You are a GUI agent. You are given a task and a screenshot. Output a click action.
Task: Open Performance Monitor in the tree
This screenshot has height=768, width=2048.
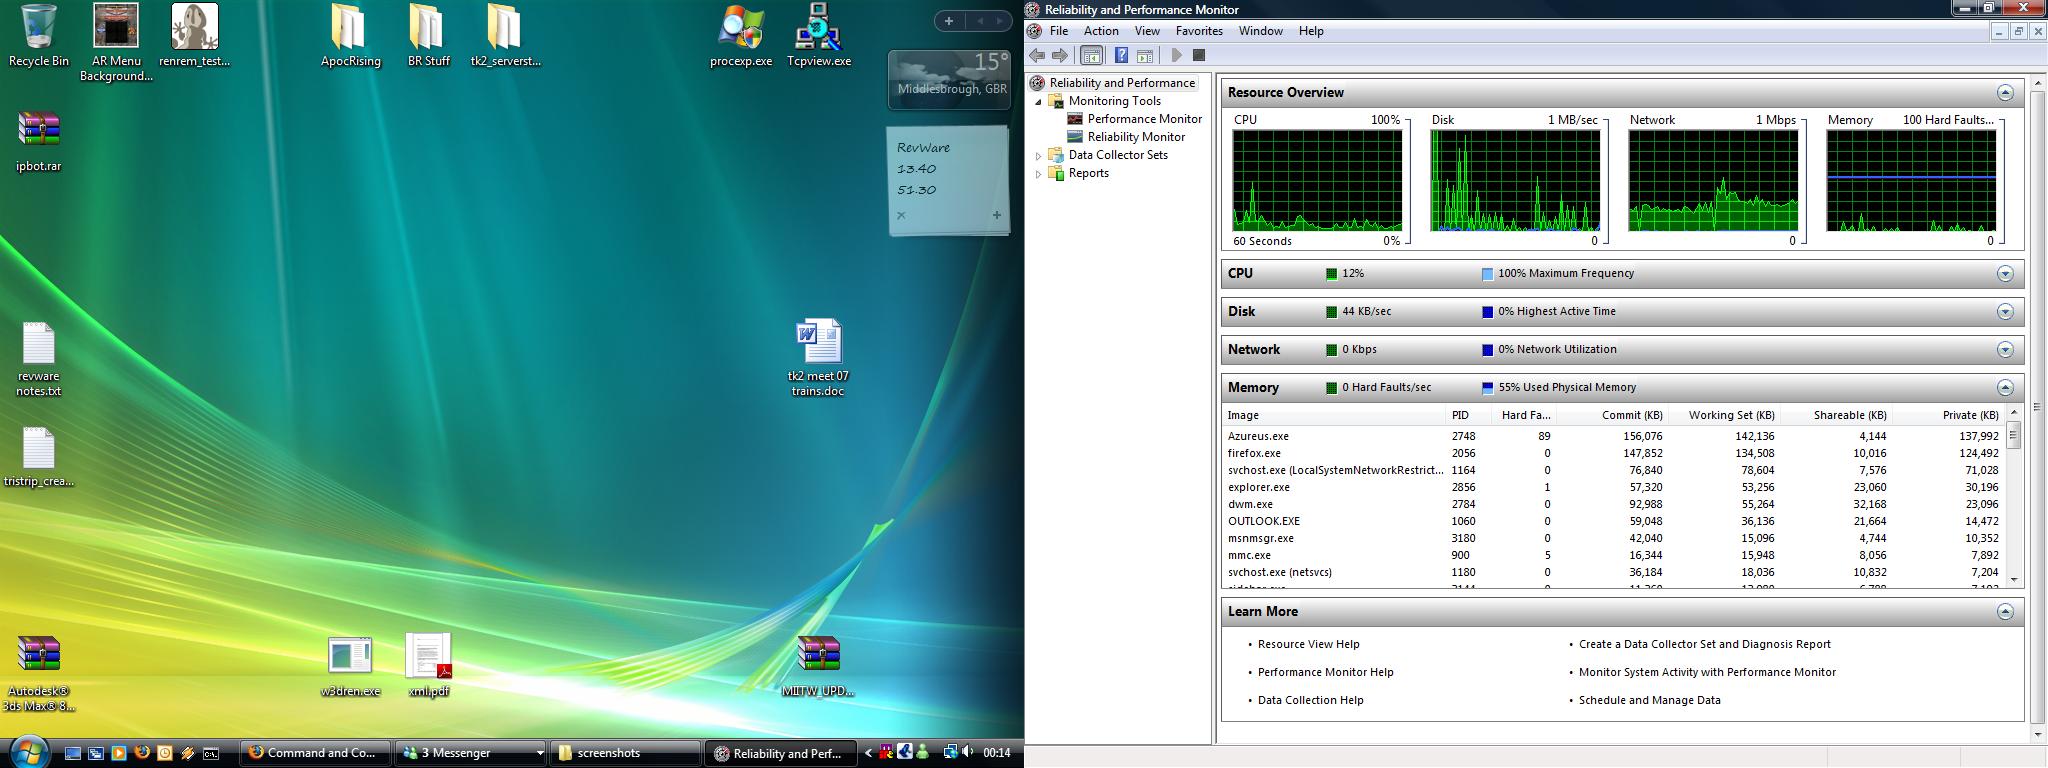[1144, 119]
